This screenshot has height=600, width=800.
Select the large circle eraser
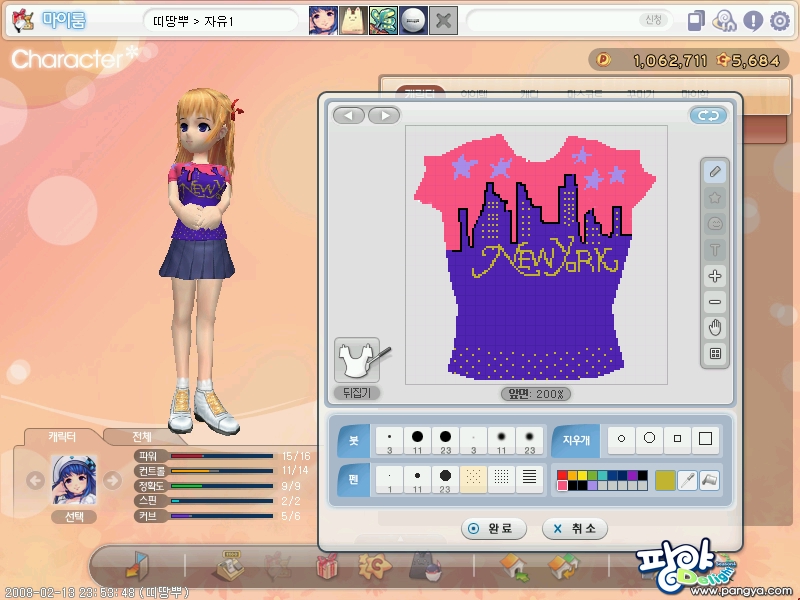point(649,439)
